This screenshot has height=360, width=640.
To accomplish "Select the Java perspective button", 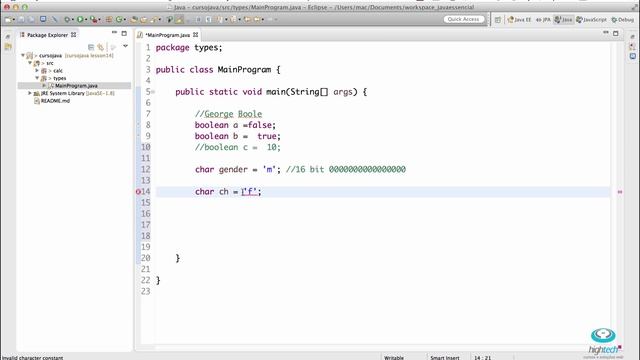I will [x=563, y=20].
